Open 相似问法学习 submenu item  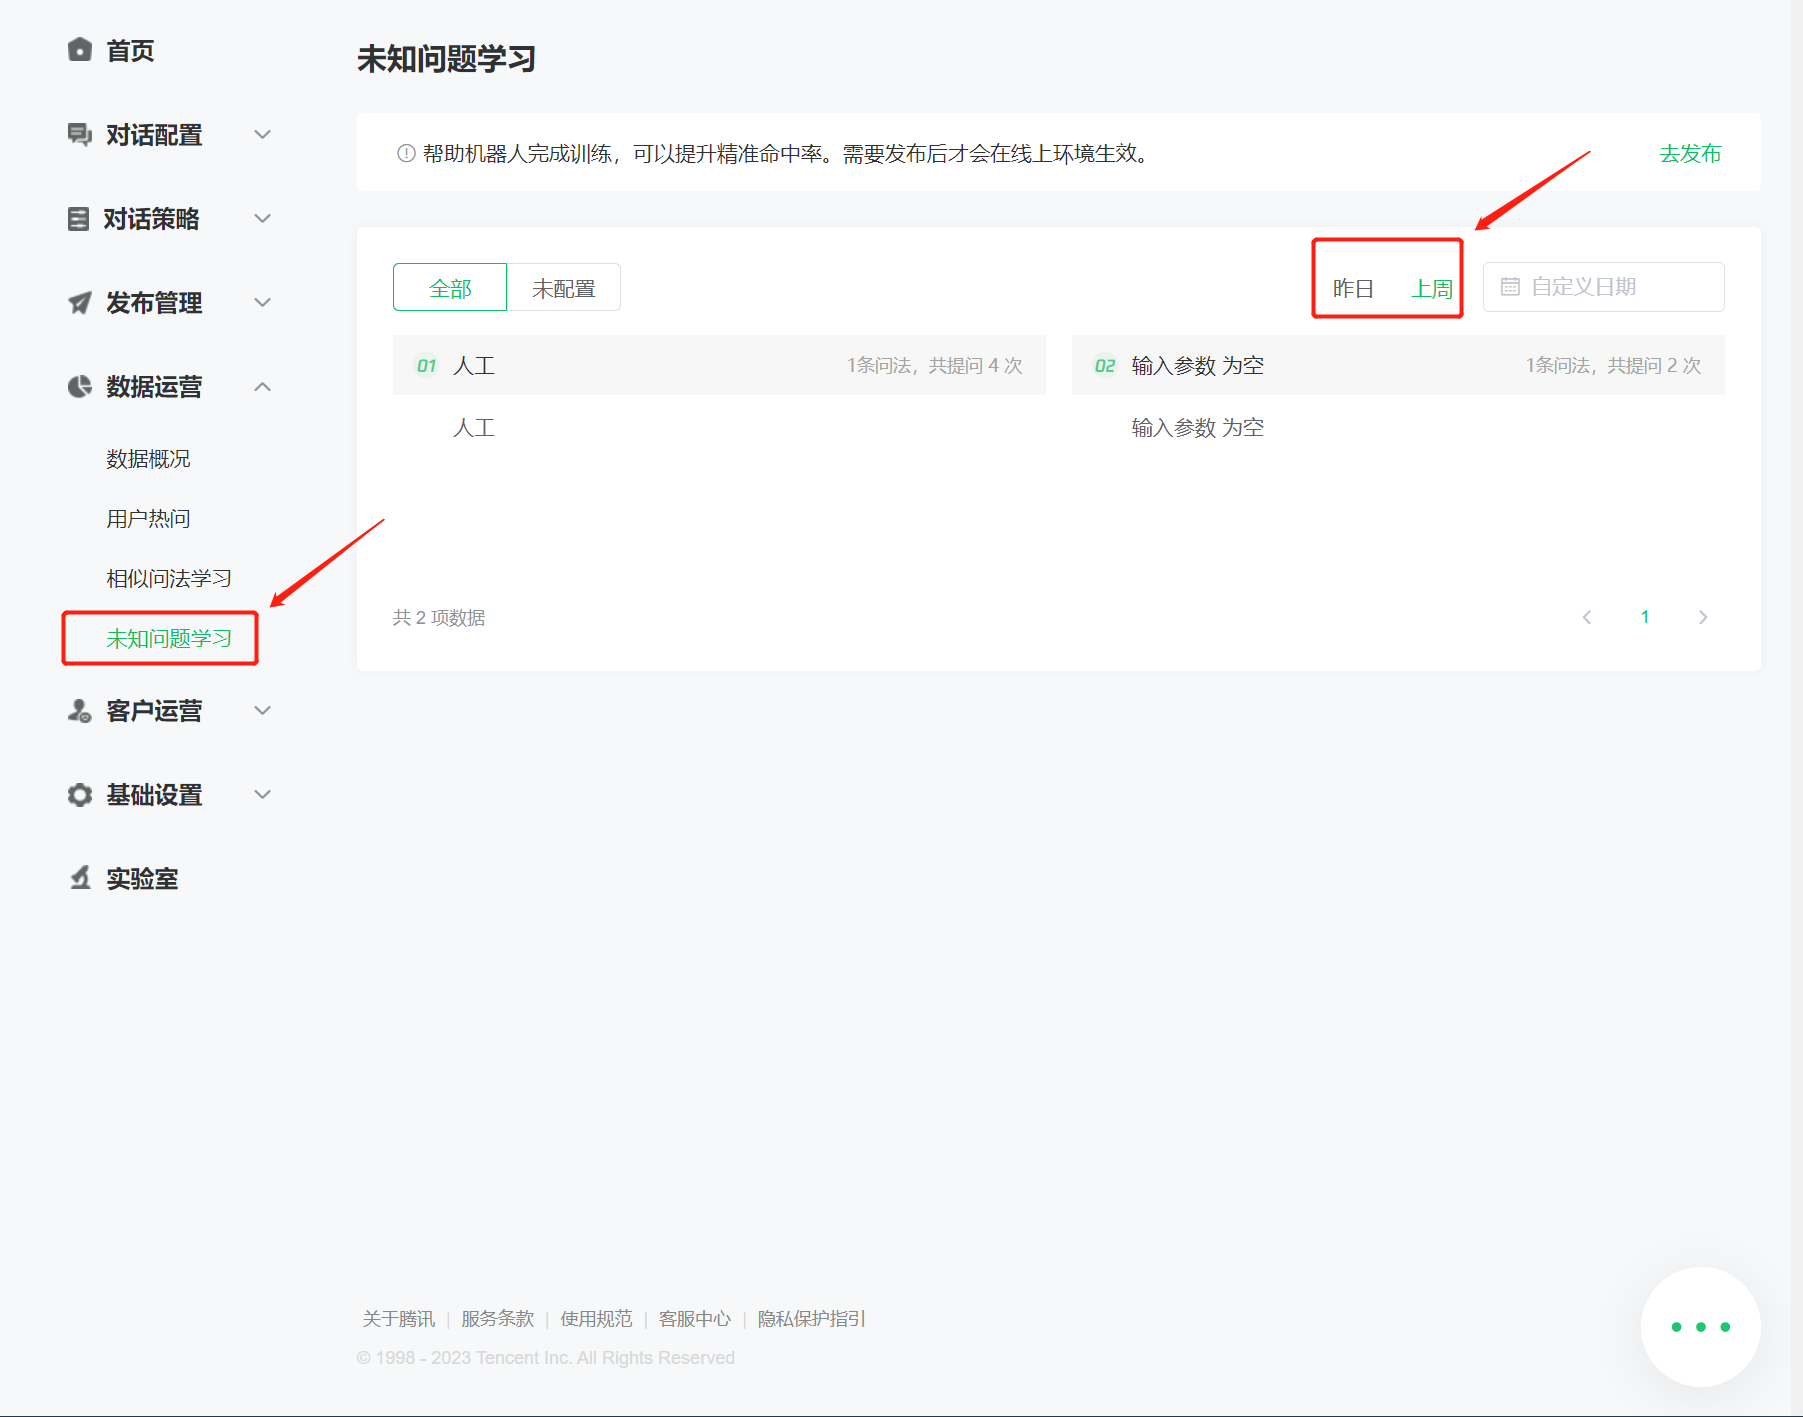(169, 579)
